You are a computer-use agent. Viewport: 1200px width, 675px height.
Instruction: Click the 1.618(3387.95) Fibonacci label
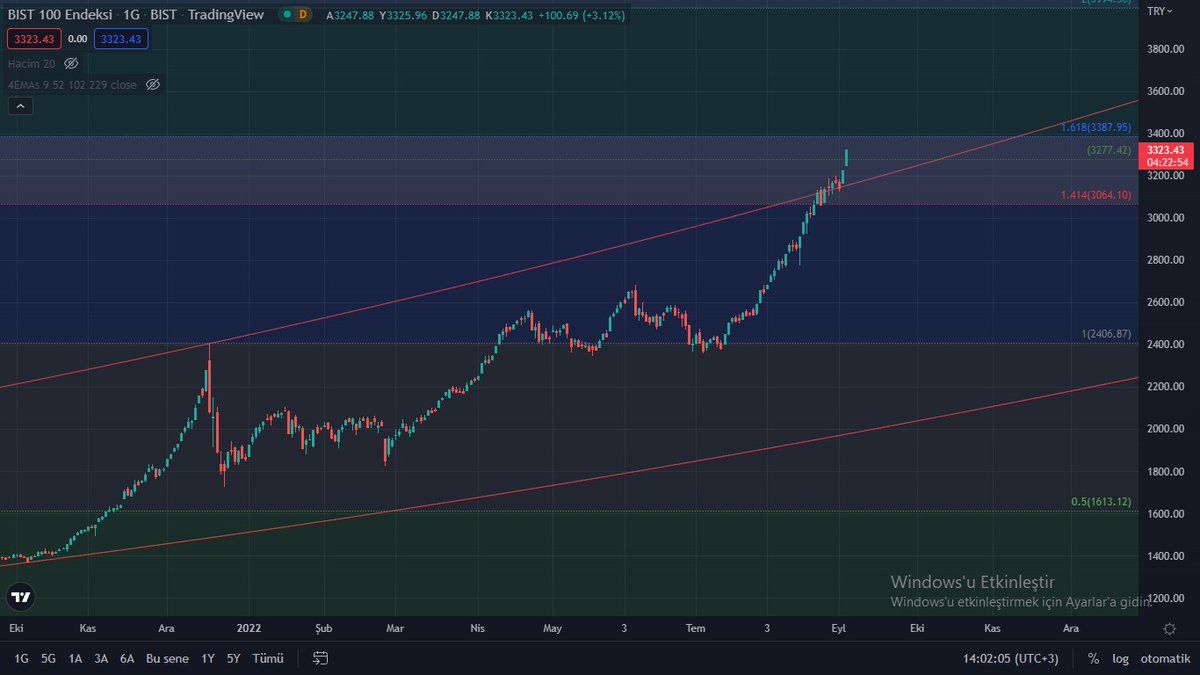click(x=1096, y=127)
